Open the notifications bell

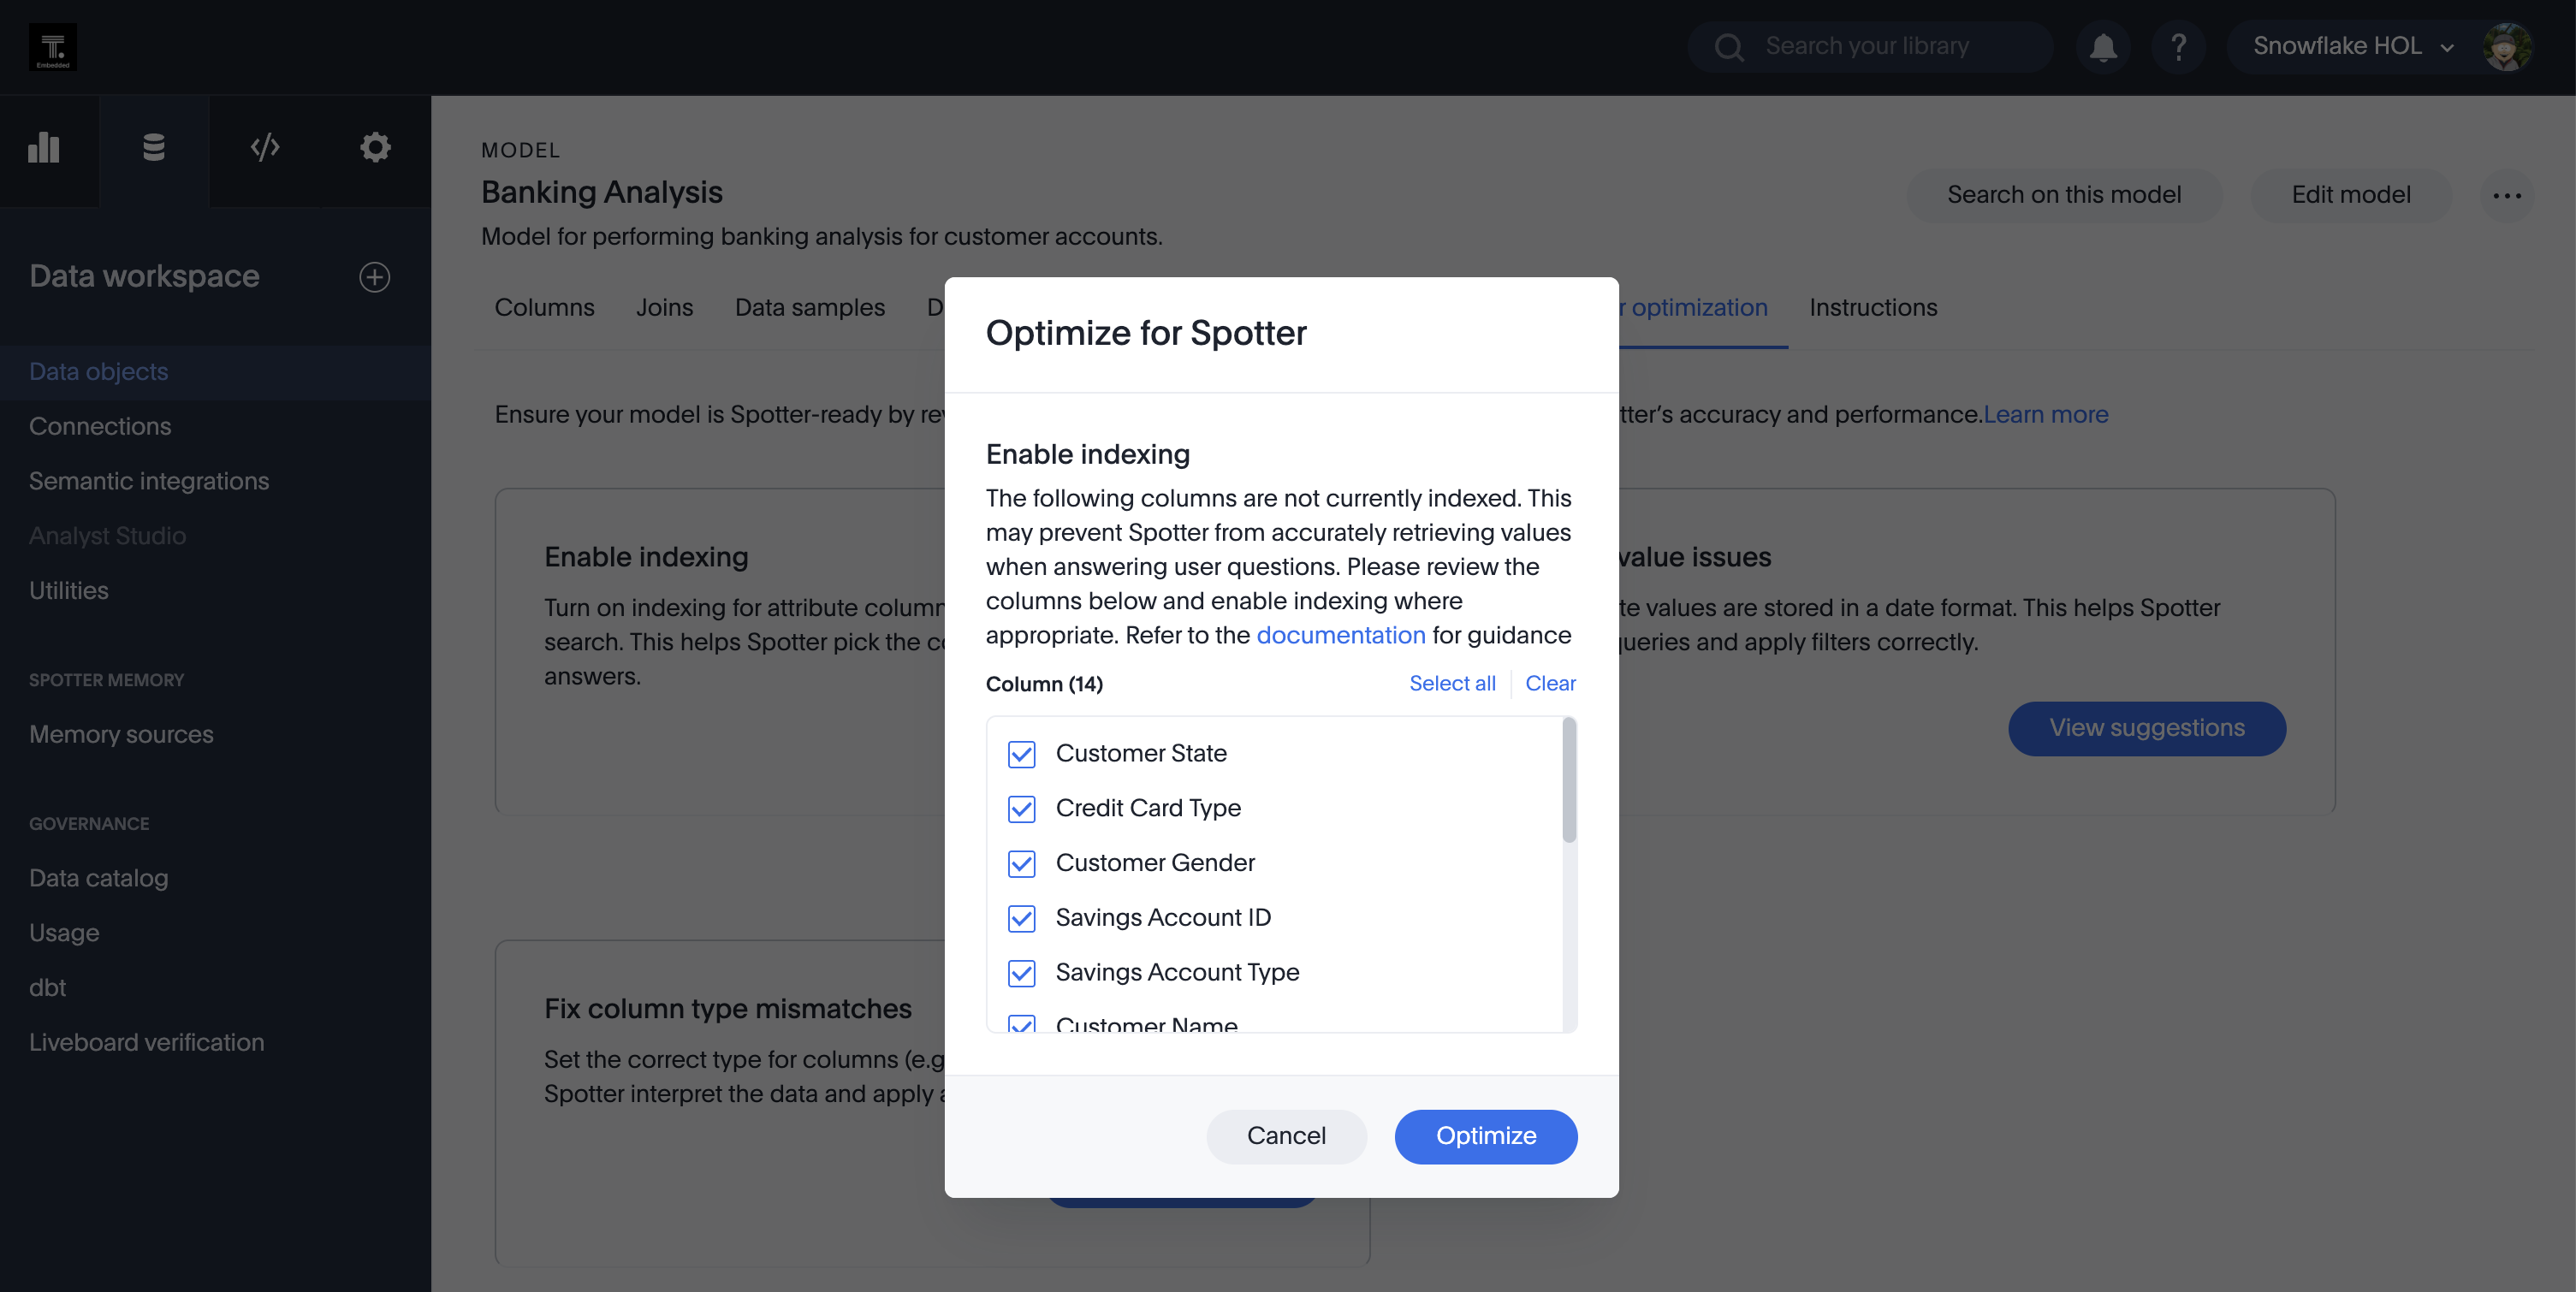coord(2103,47)
